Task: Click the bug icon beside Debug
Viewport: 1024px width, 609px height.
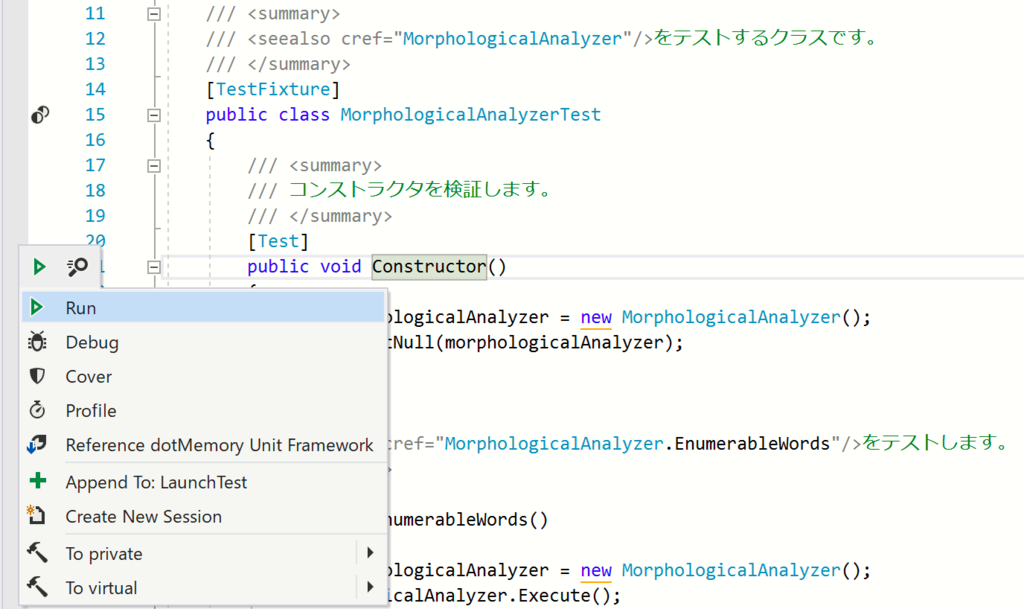Action: point(37,341)
